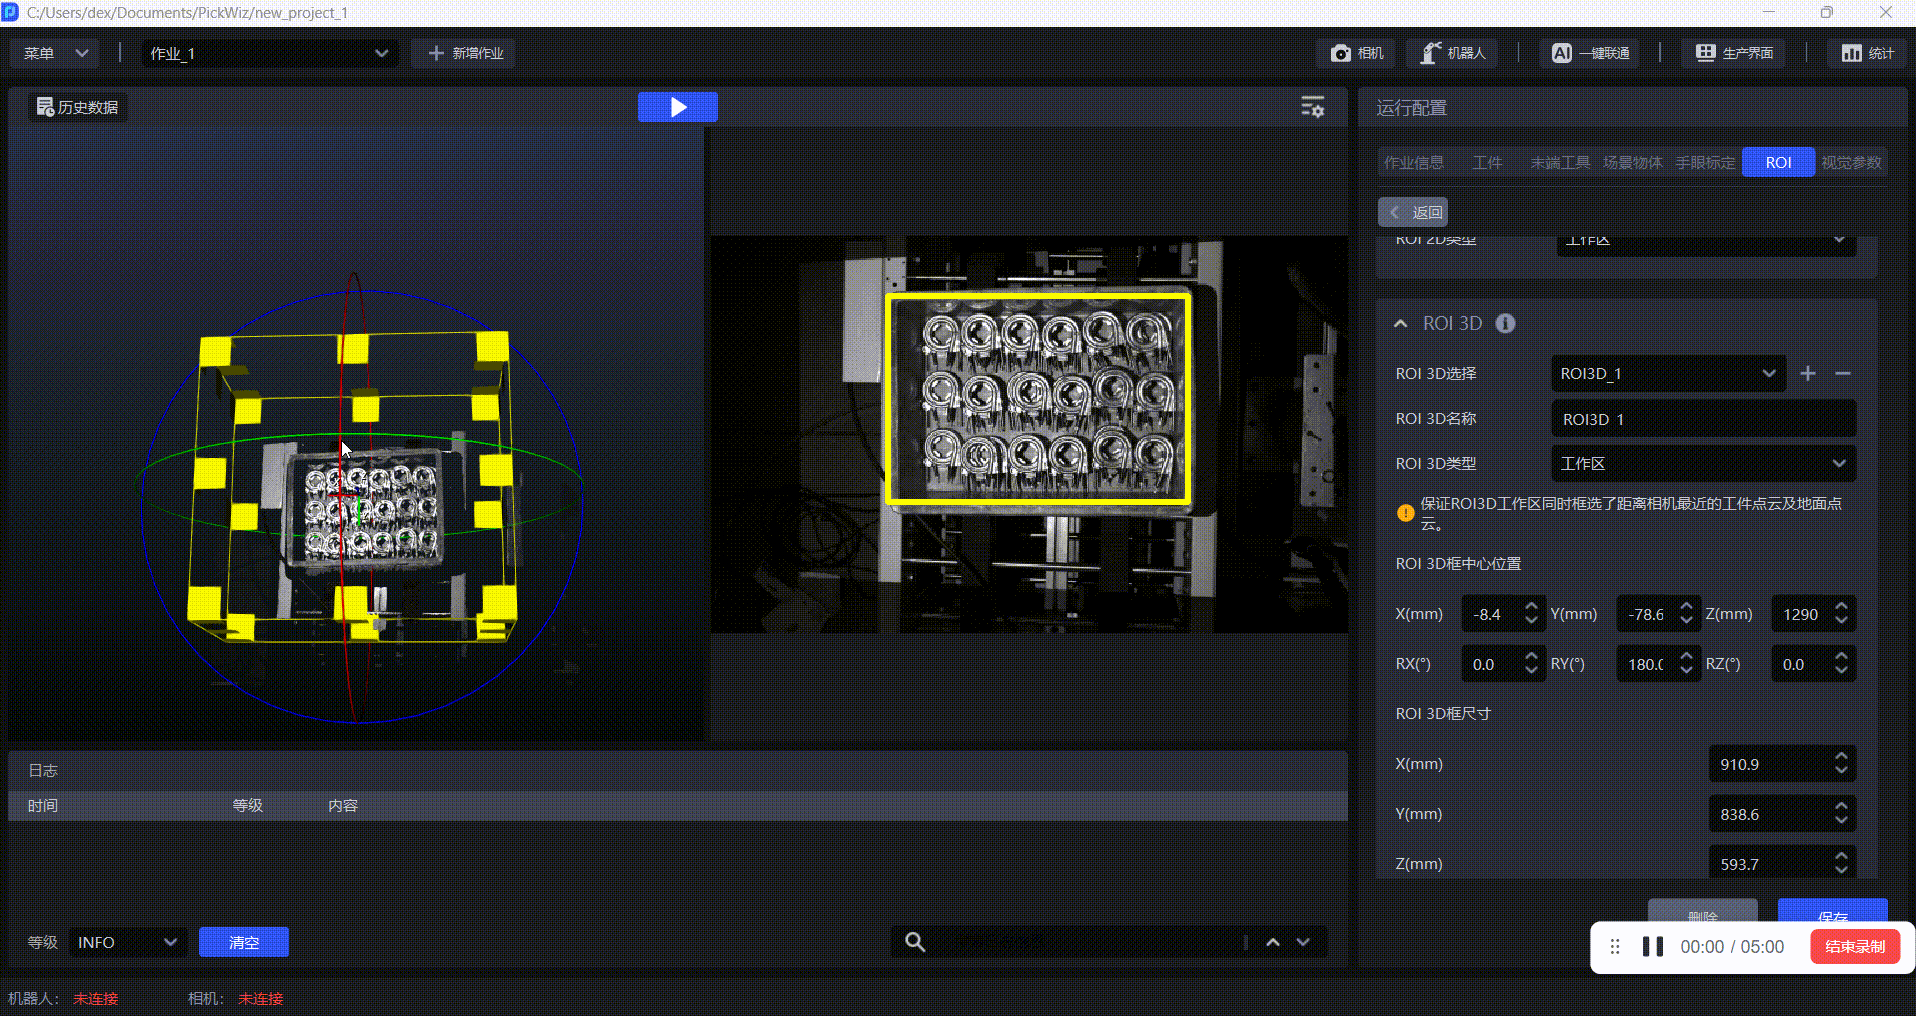Click the return back button
1916x1016 pixels.
1413,212
